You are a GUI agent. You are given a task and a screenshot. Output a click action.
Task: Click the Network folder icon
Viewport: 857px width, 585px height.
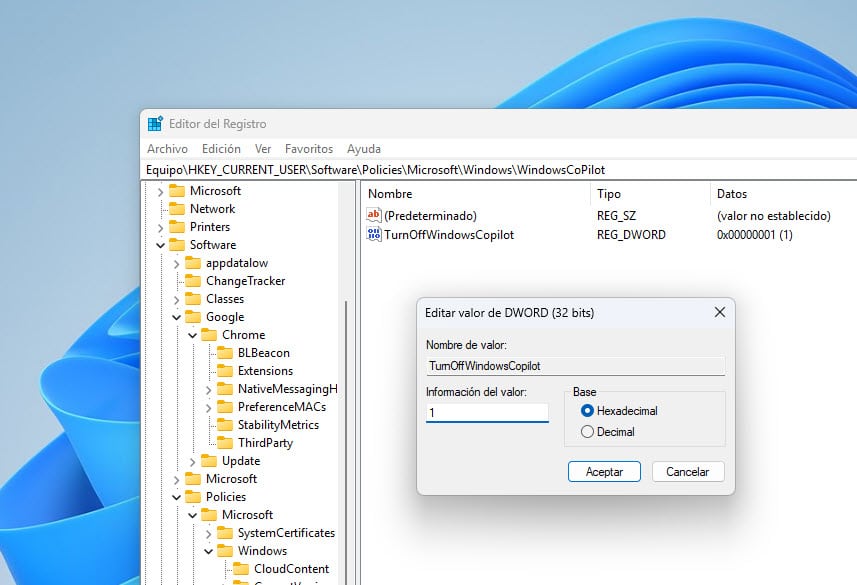click(177, 208)
